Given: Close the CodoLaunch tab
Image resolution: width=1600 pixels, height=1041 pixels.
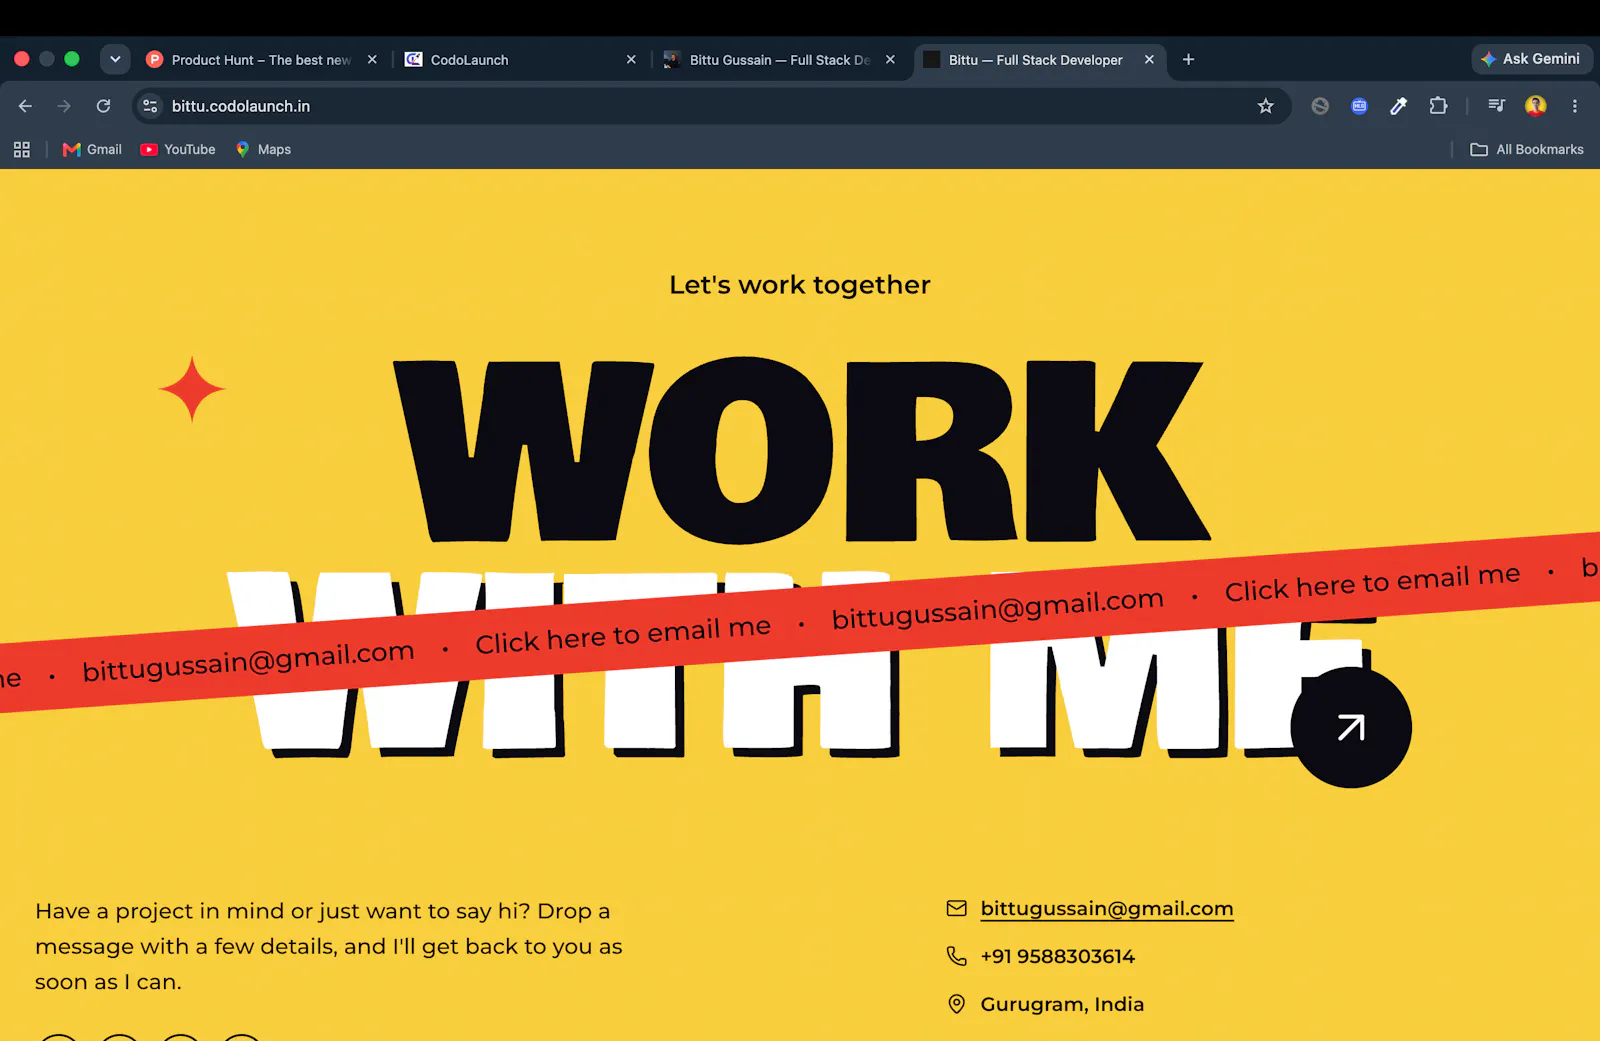Looking at the screenshot, I should 631,60.
